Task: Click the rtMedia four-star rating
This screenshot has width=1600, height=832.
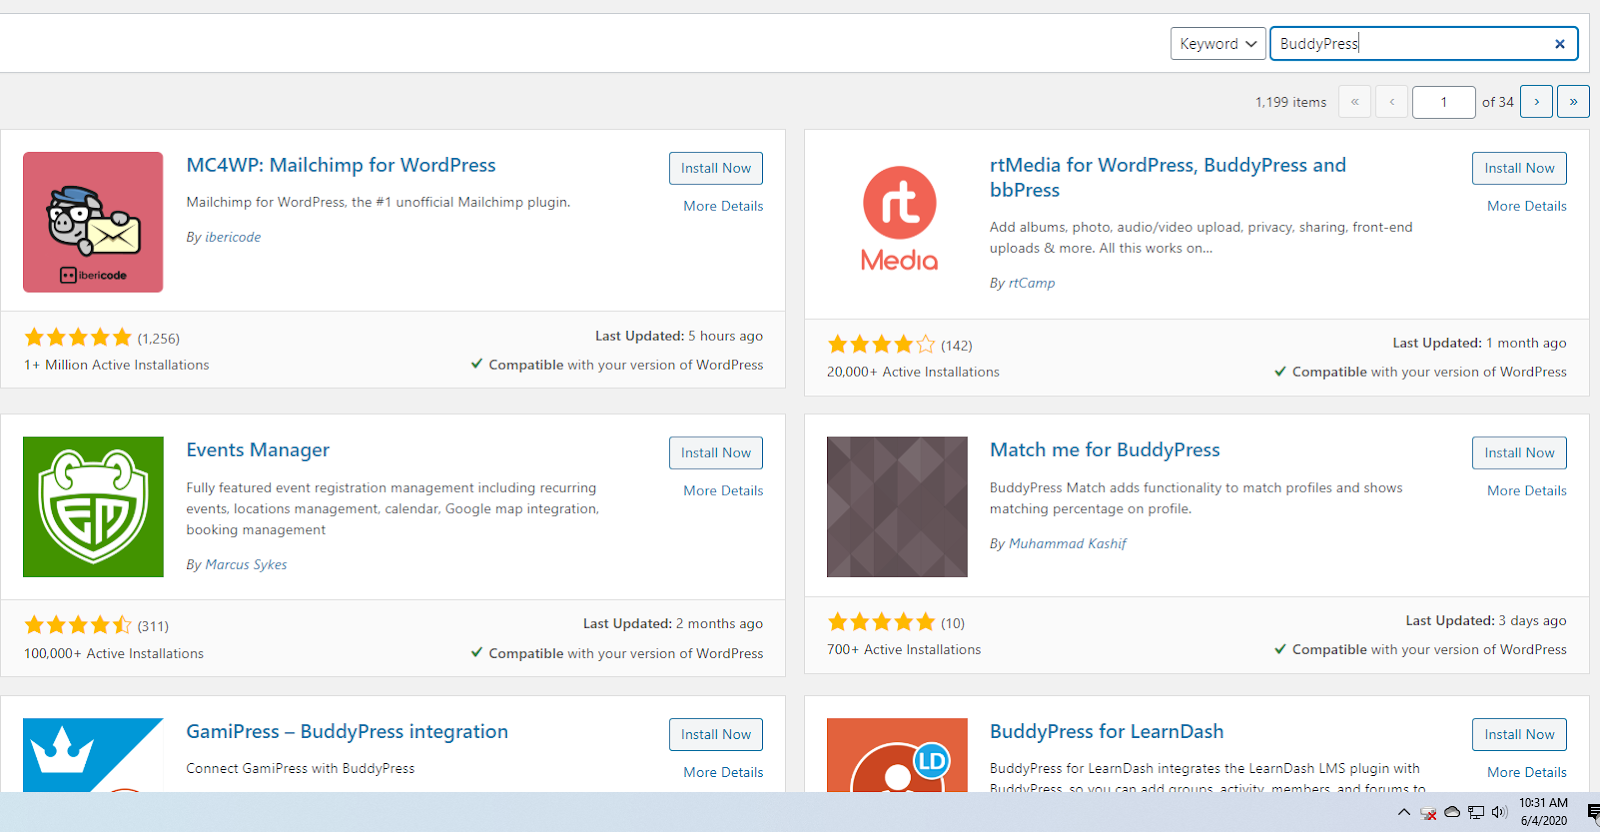Action: (882, 345)
